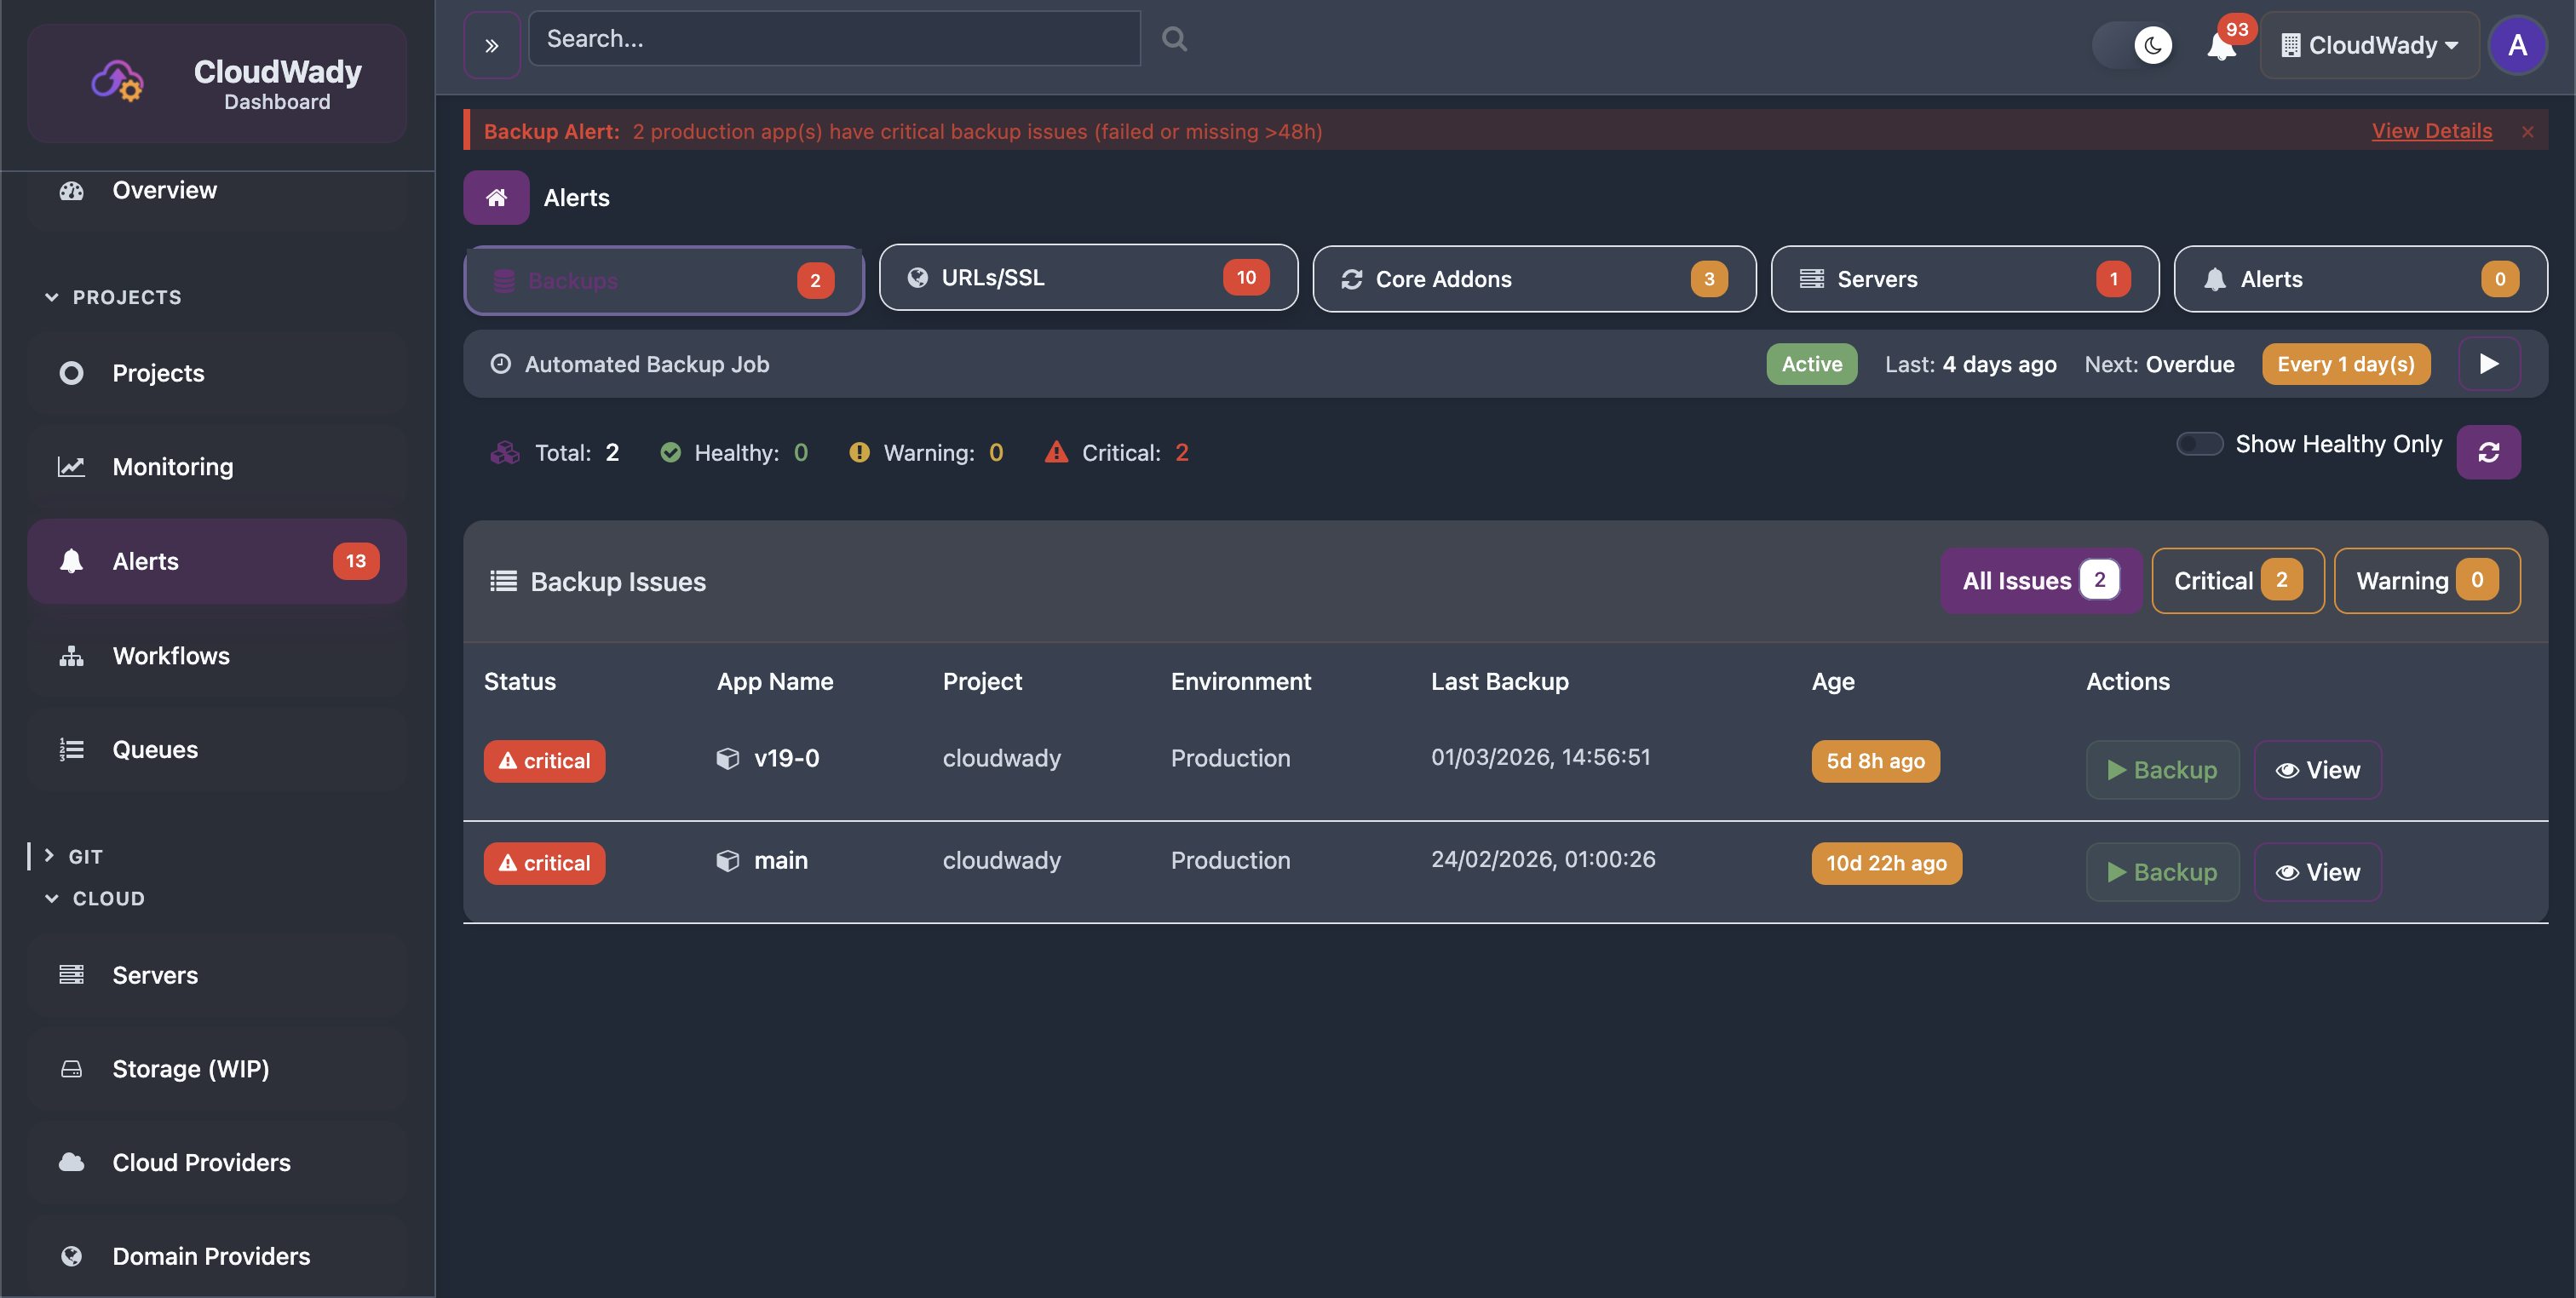Start Backup for main app

coord(2162,871)
